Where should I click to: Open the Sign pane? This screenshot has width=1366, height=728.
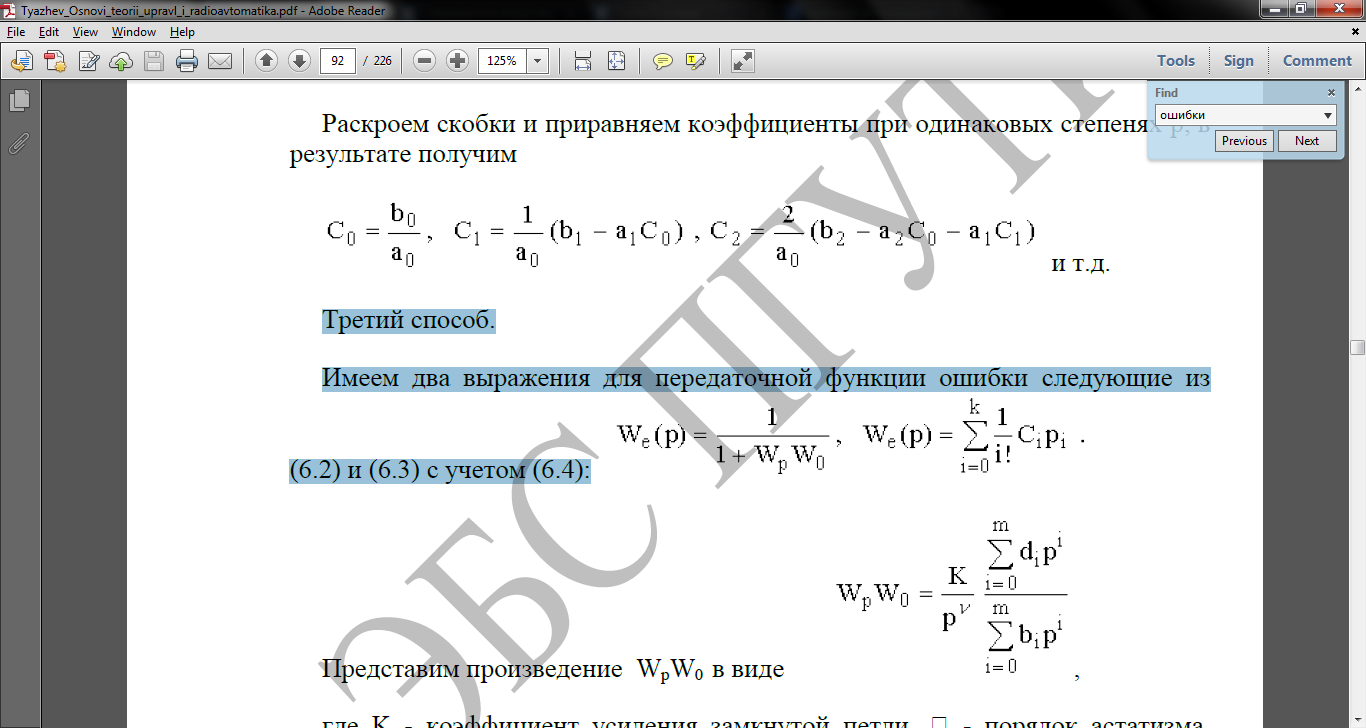tap(1238, 61)
